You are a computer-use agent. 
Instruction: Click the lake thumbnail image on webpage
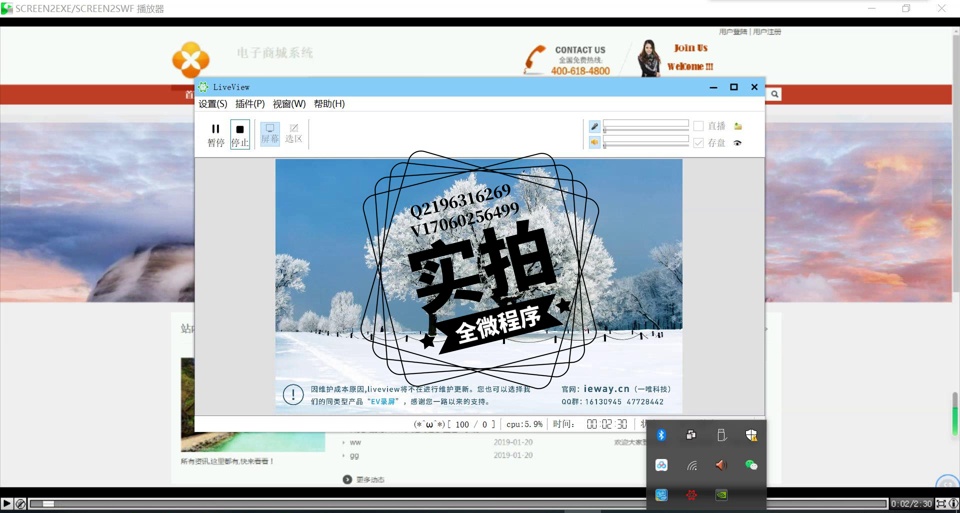tap(253, 405)
